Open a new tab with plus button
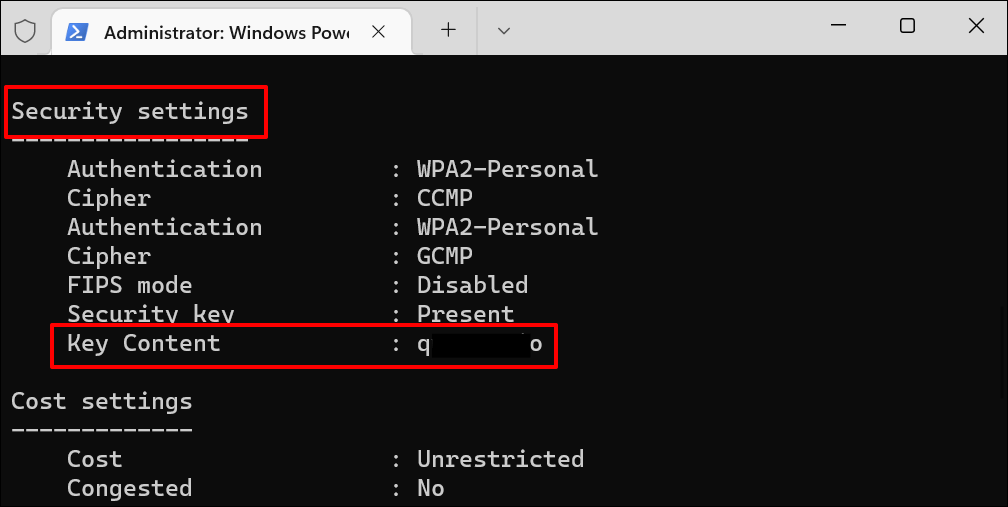Image resolution: width=1008 pixels, height=507 pixels. (448, 30)
